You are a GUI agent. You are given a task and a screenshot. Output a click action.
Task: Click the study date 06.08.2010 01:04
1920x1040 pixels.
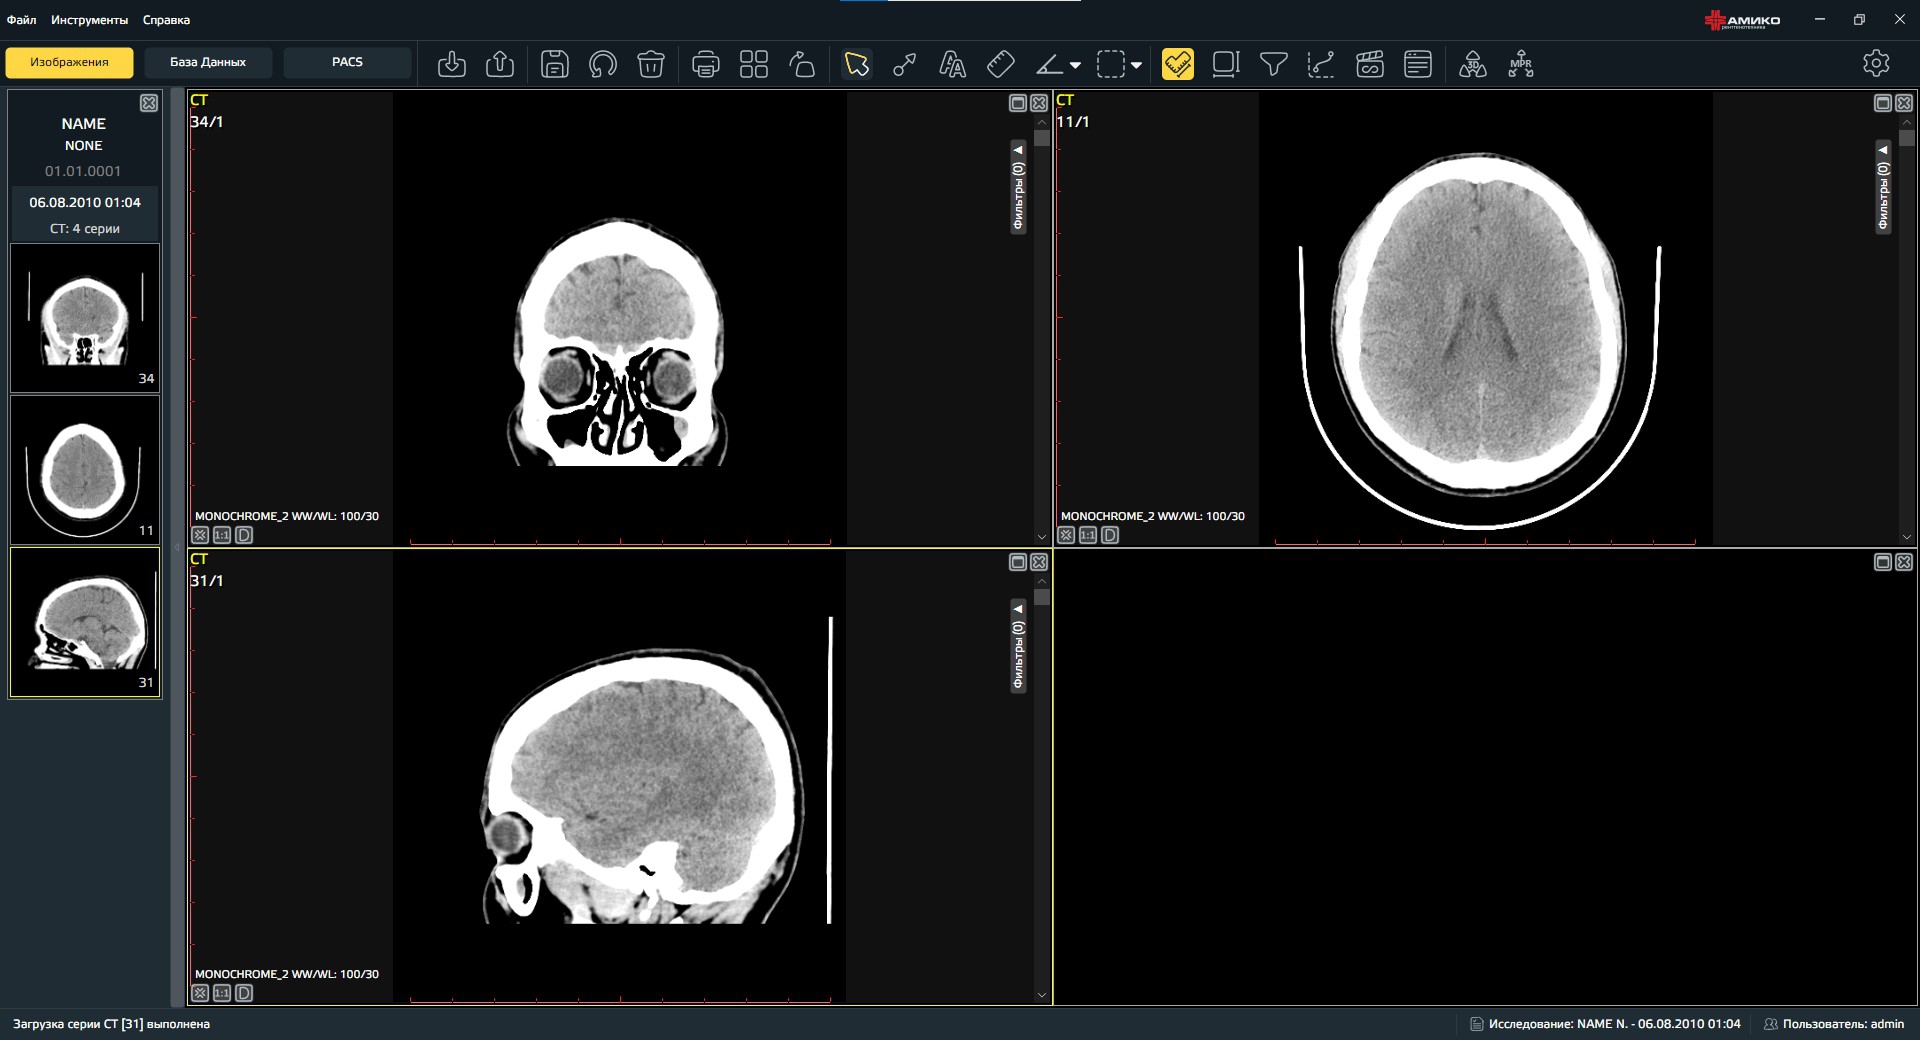click(x=85, y=202)
